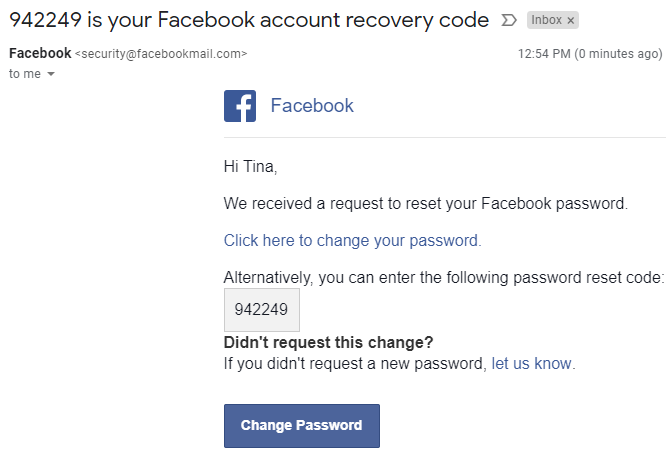Open the "let us know" link
The height and width of the screenshot is (458, 670).
pos(532,363)
